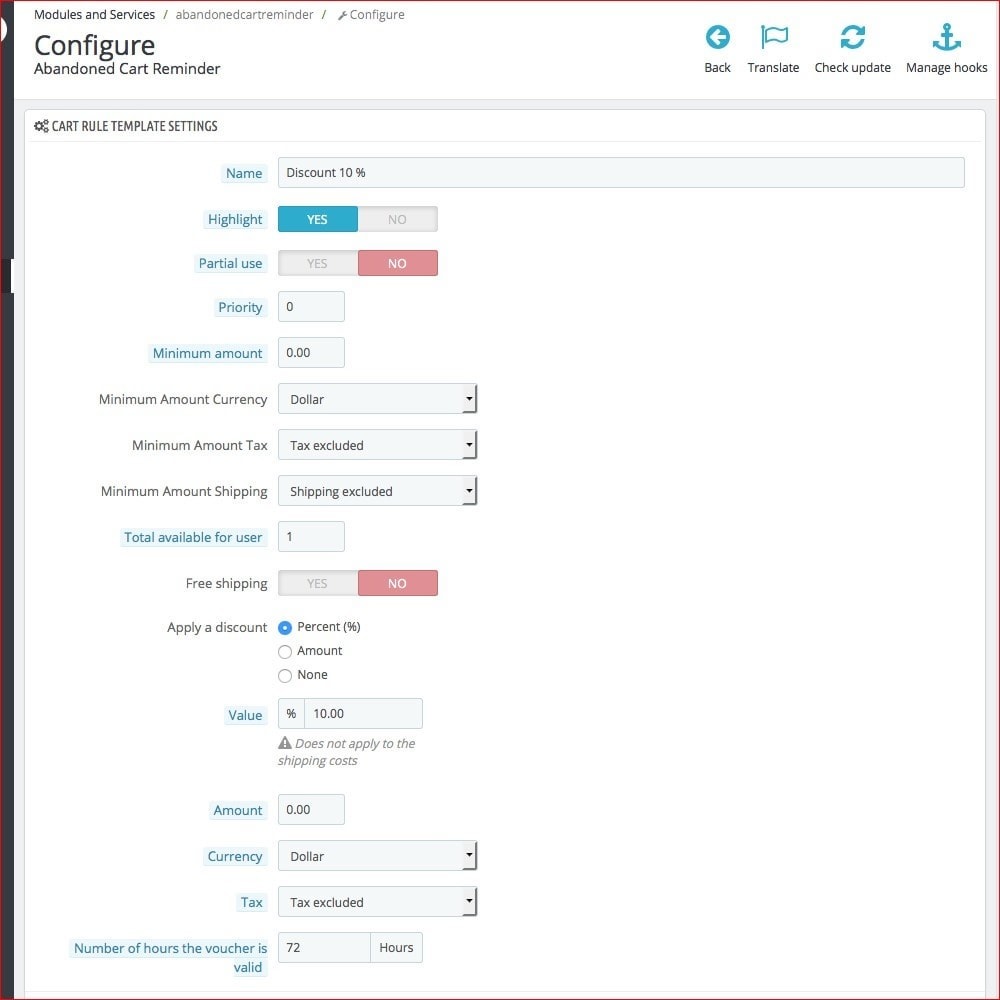Click the Currency label
Viewport: 1000px width, 1000px height.
coord(235,857)
